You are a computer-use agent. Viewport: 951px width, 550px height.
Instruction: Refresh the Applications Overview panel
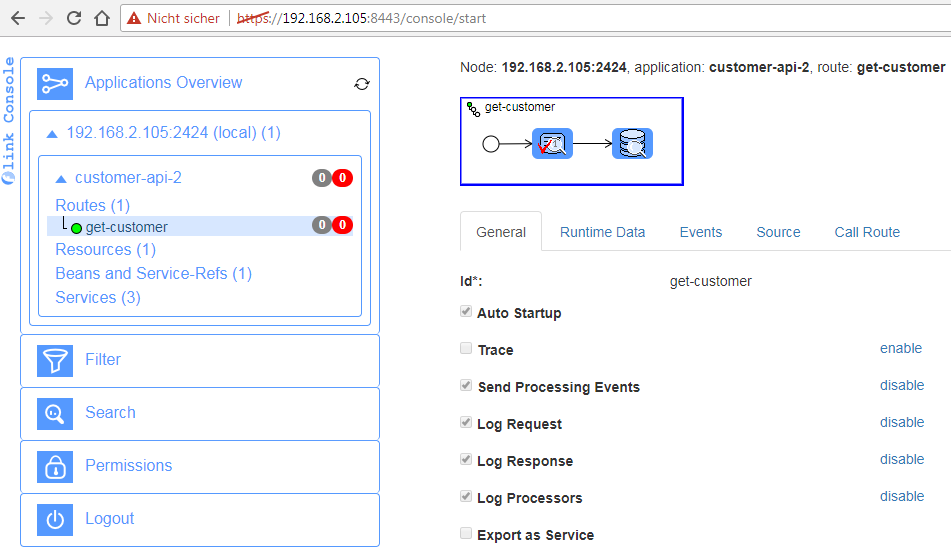pos(362,84)
